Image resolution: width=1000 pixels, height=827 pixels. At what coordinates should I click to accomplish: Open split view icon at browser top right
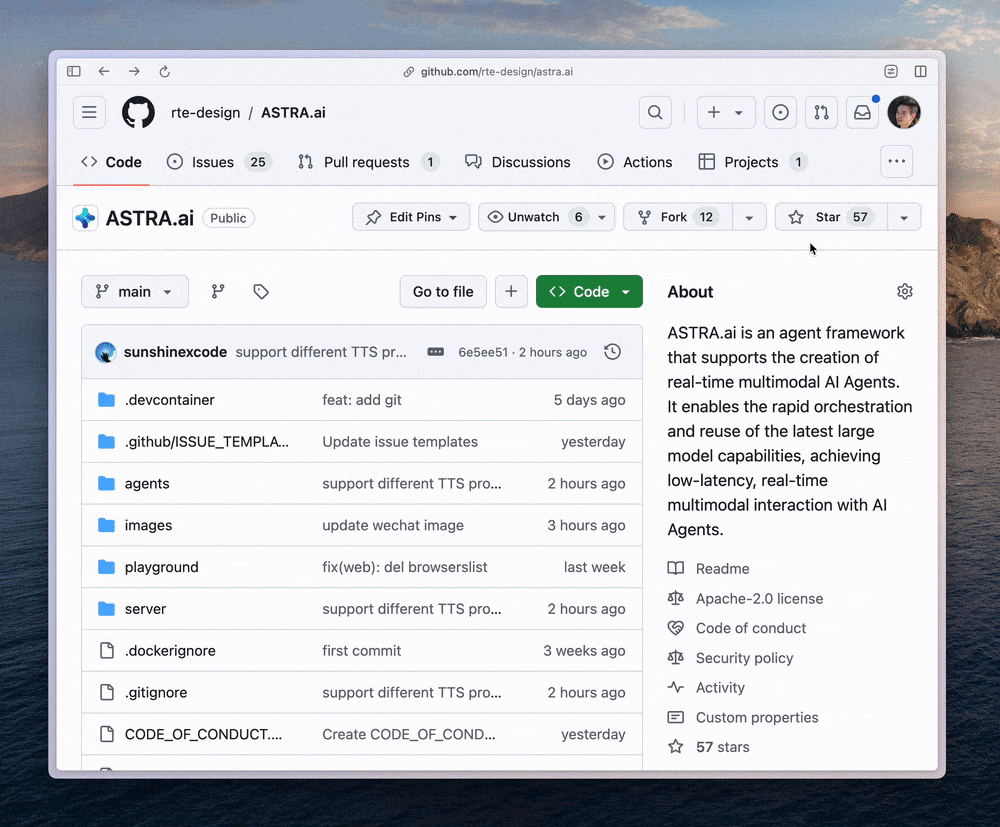click(920, 71)
